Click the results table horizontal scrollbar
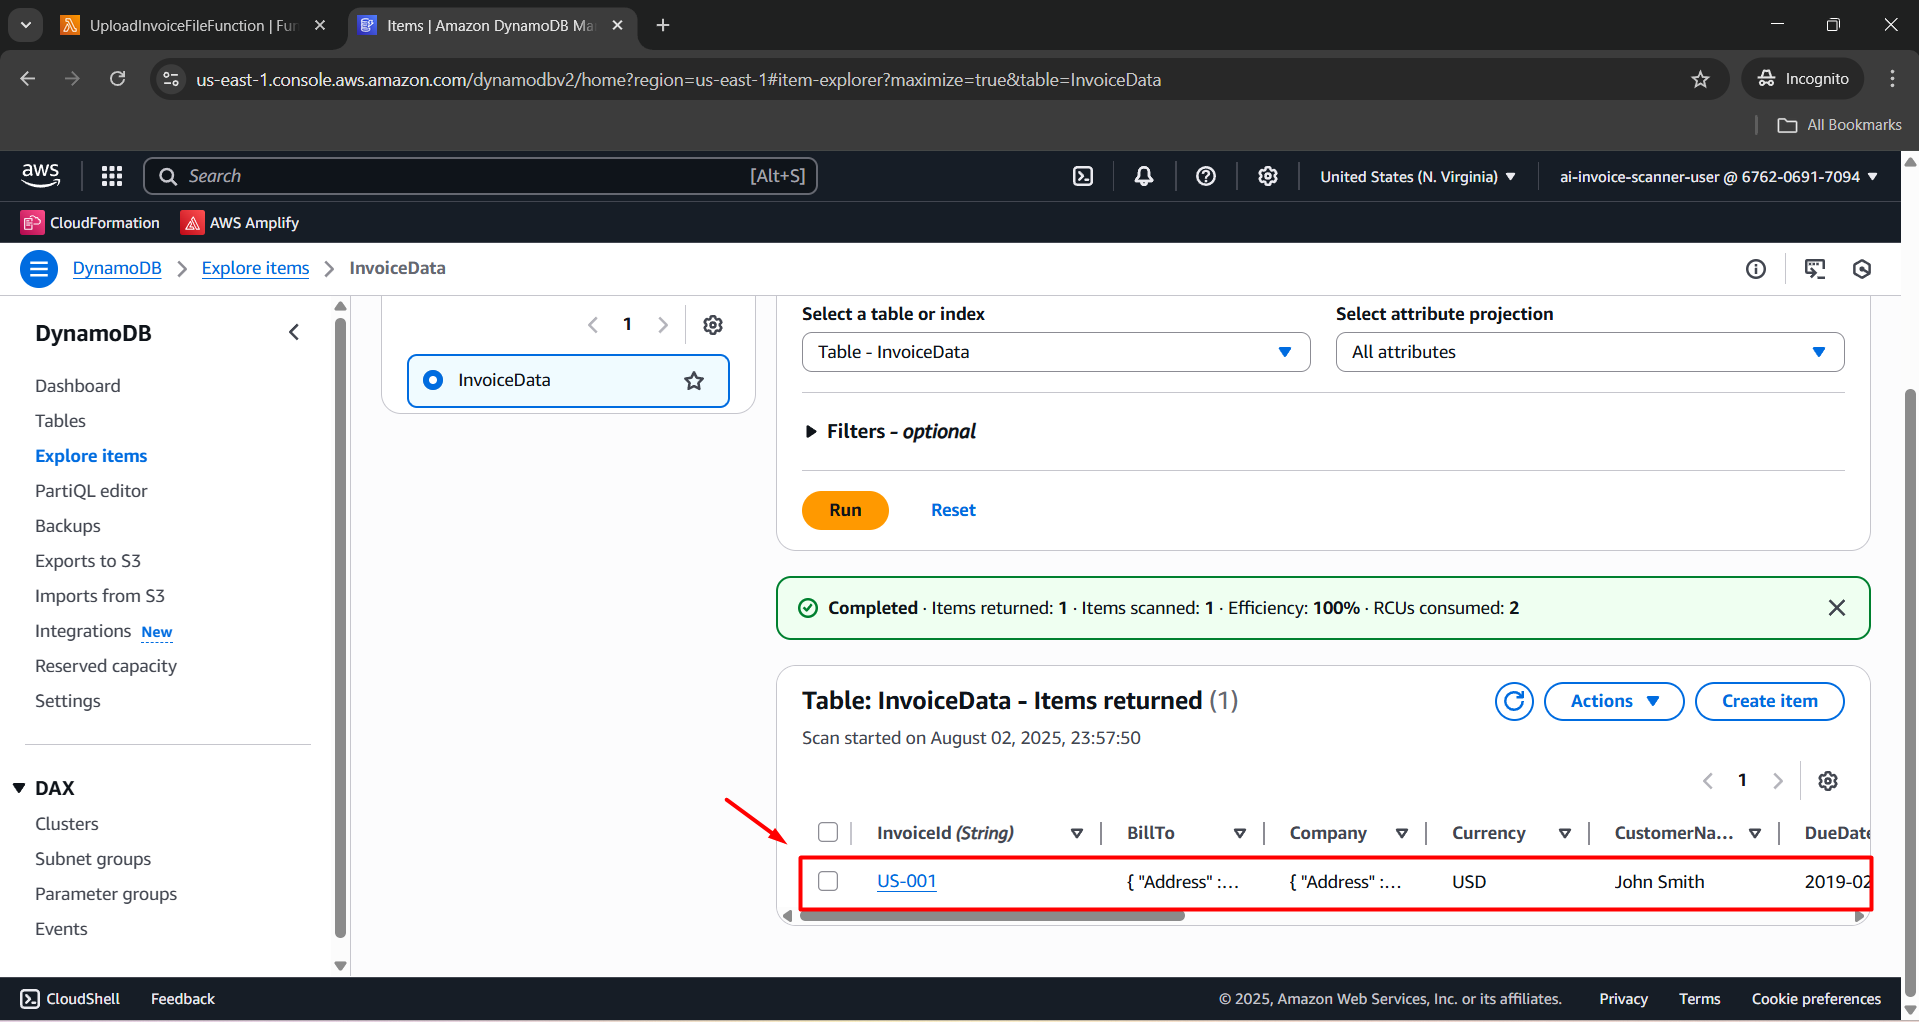The height and width of the screenshot is (1022, 1919). point(991,916)
